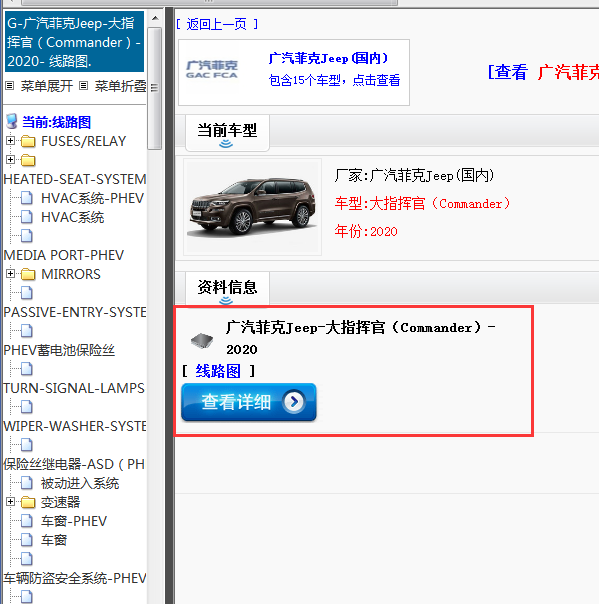Click the 返回上一页 link
599x604 pixels.
pyautogui.click(x=216, y=24)
